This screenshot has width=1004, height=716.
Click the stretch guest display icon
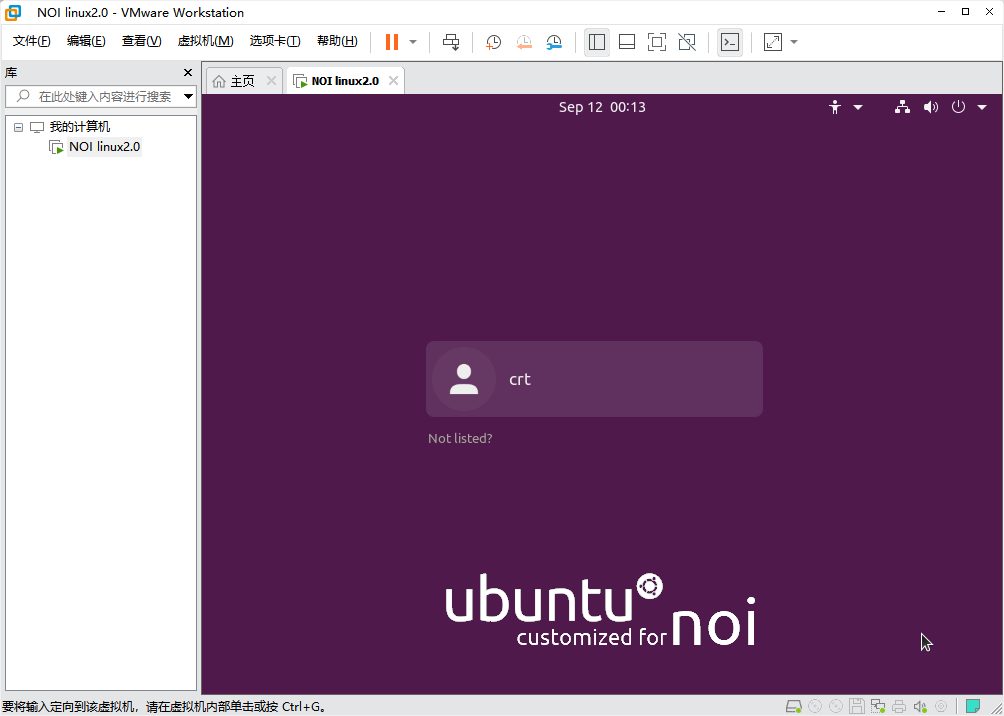click(x=773, y=42)
